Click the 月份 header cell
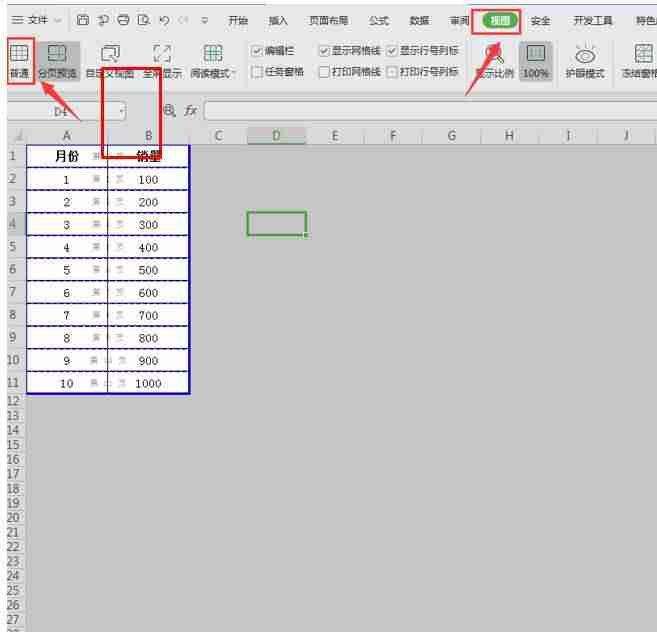 click(67, 156)
